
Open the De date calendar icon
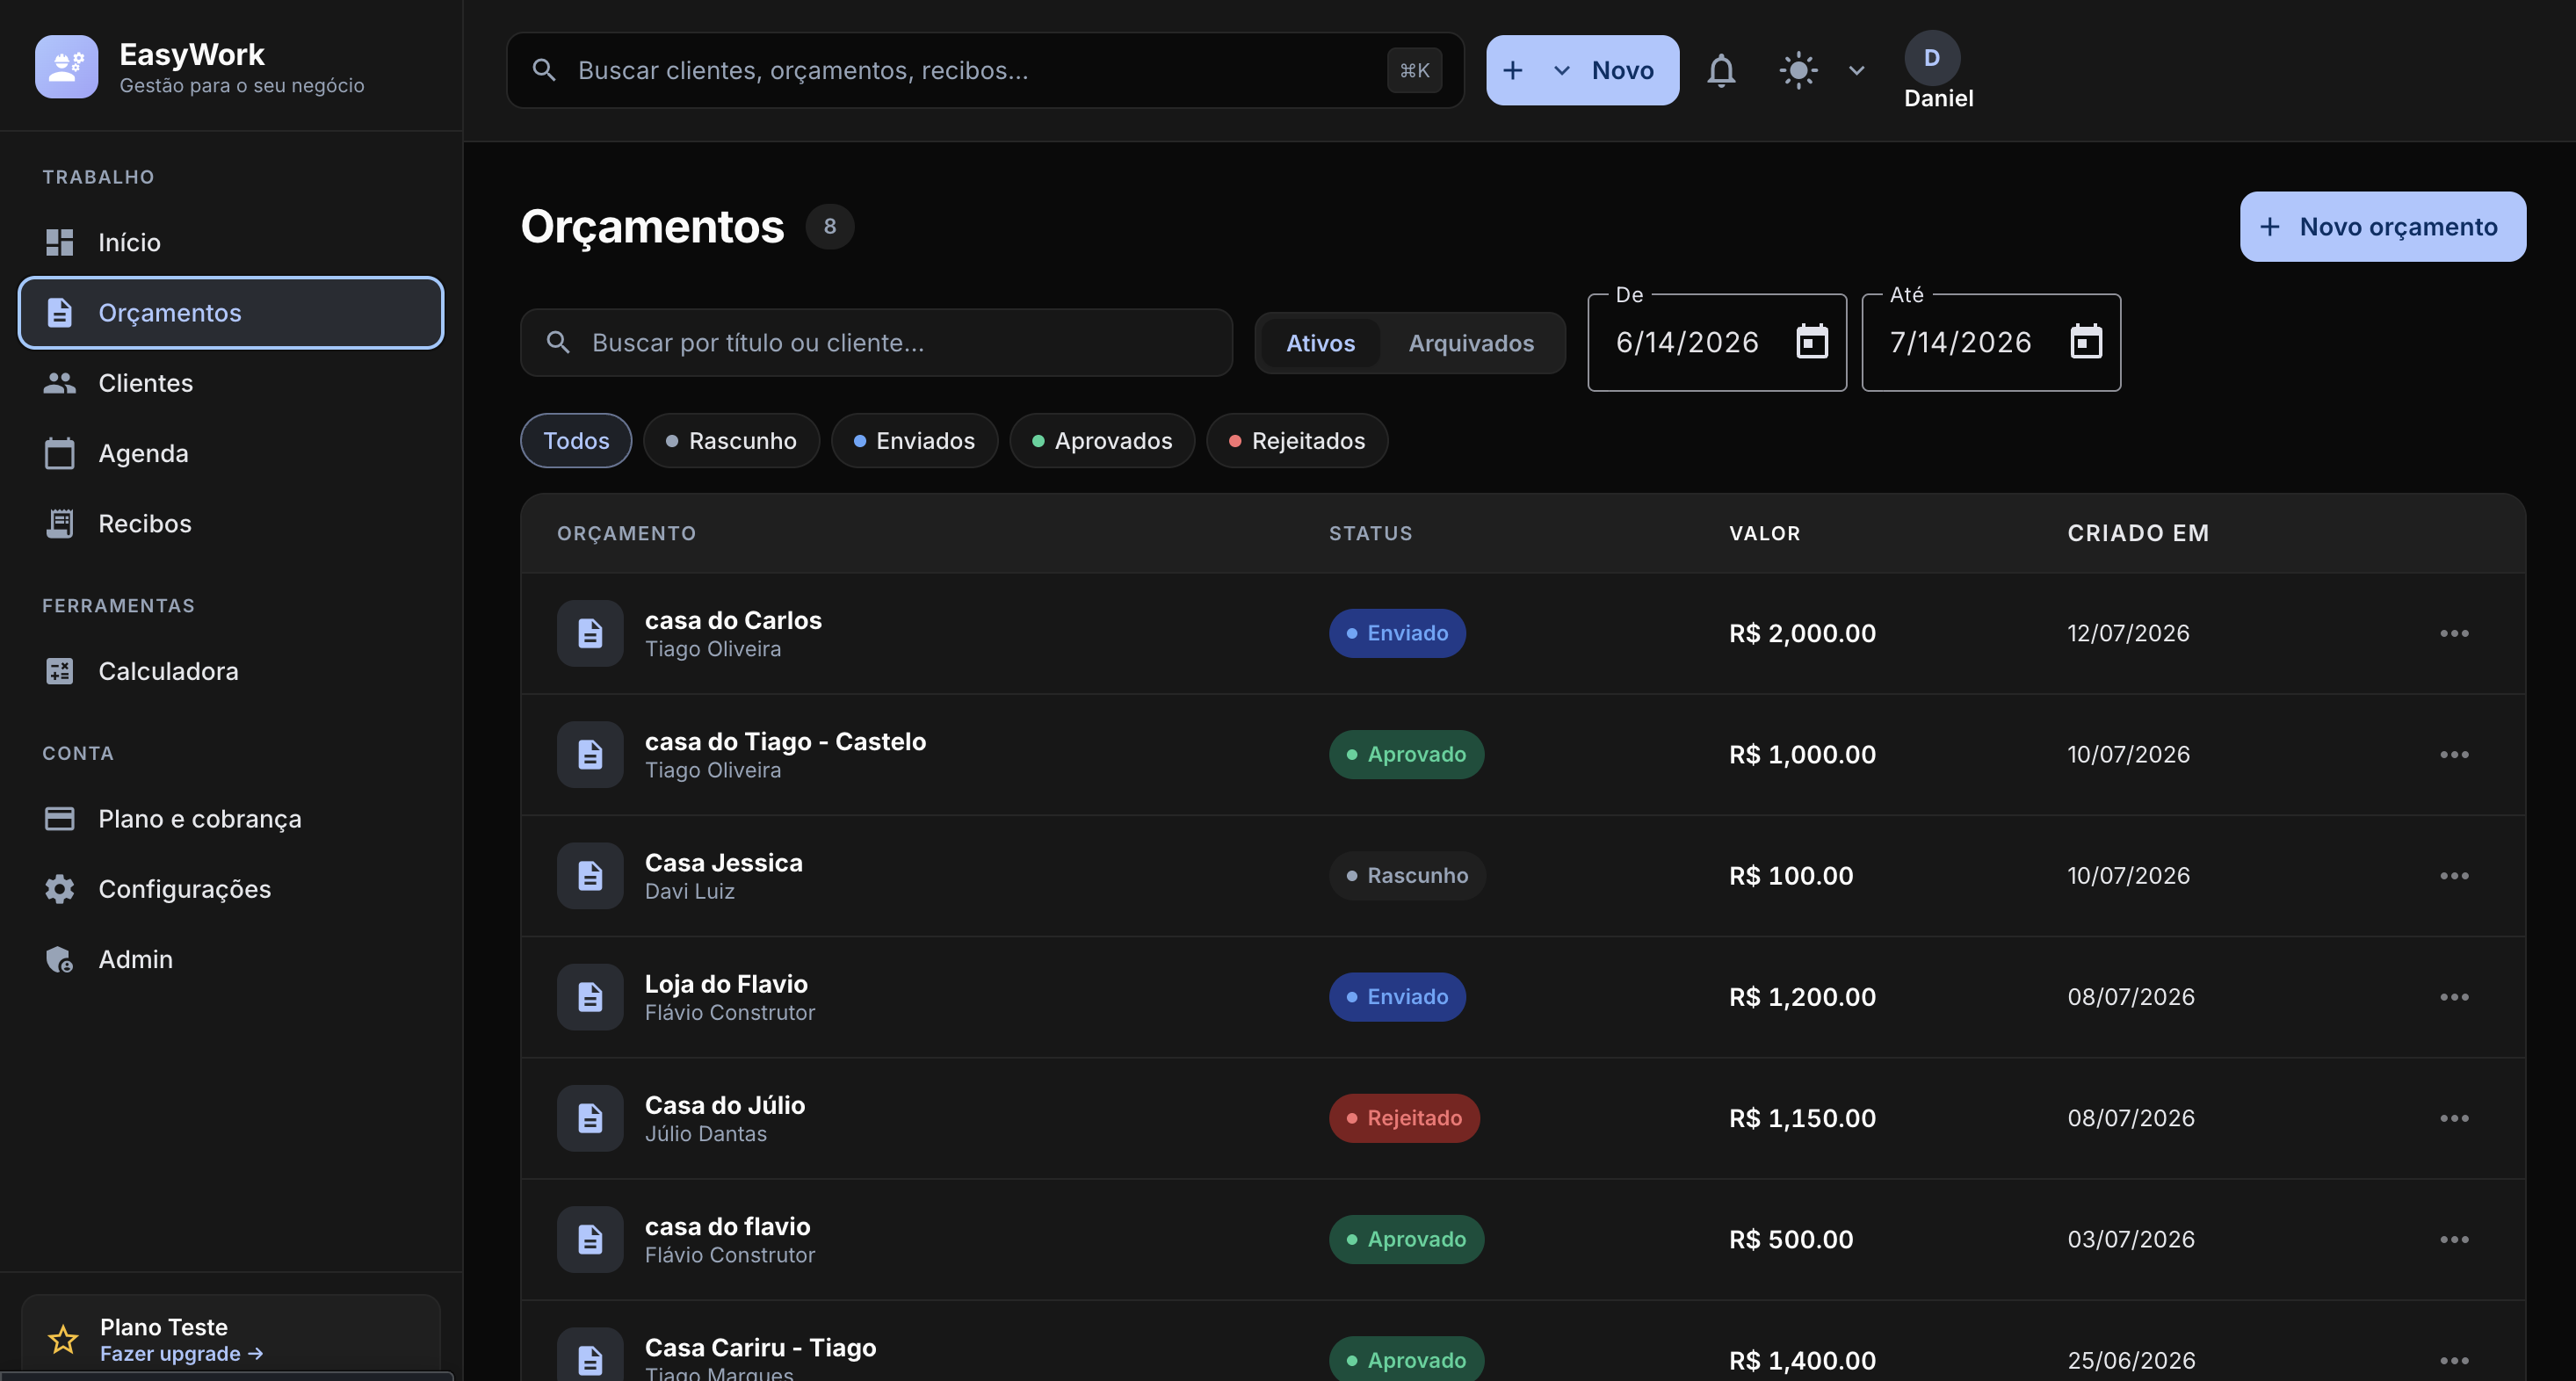click(x=1812, y=342)
